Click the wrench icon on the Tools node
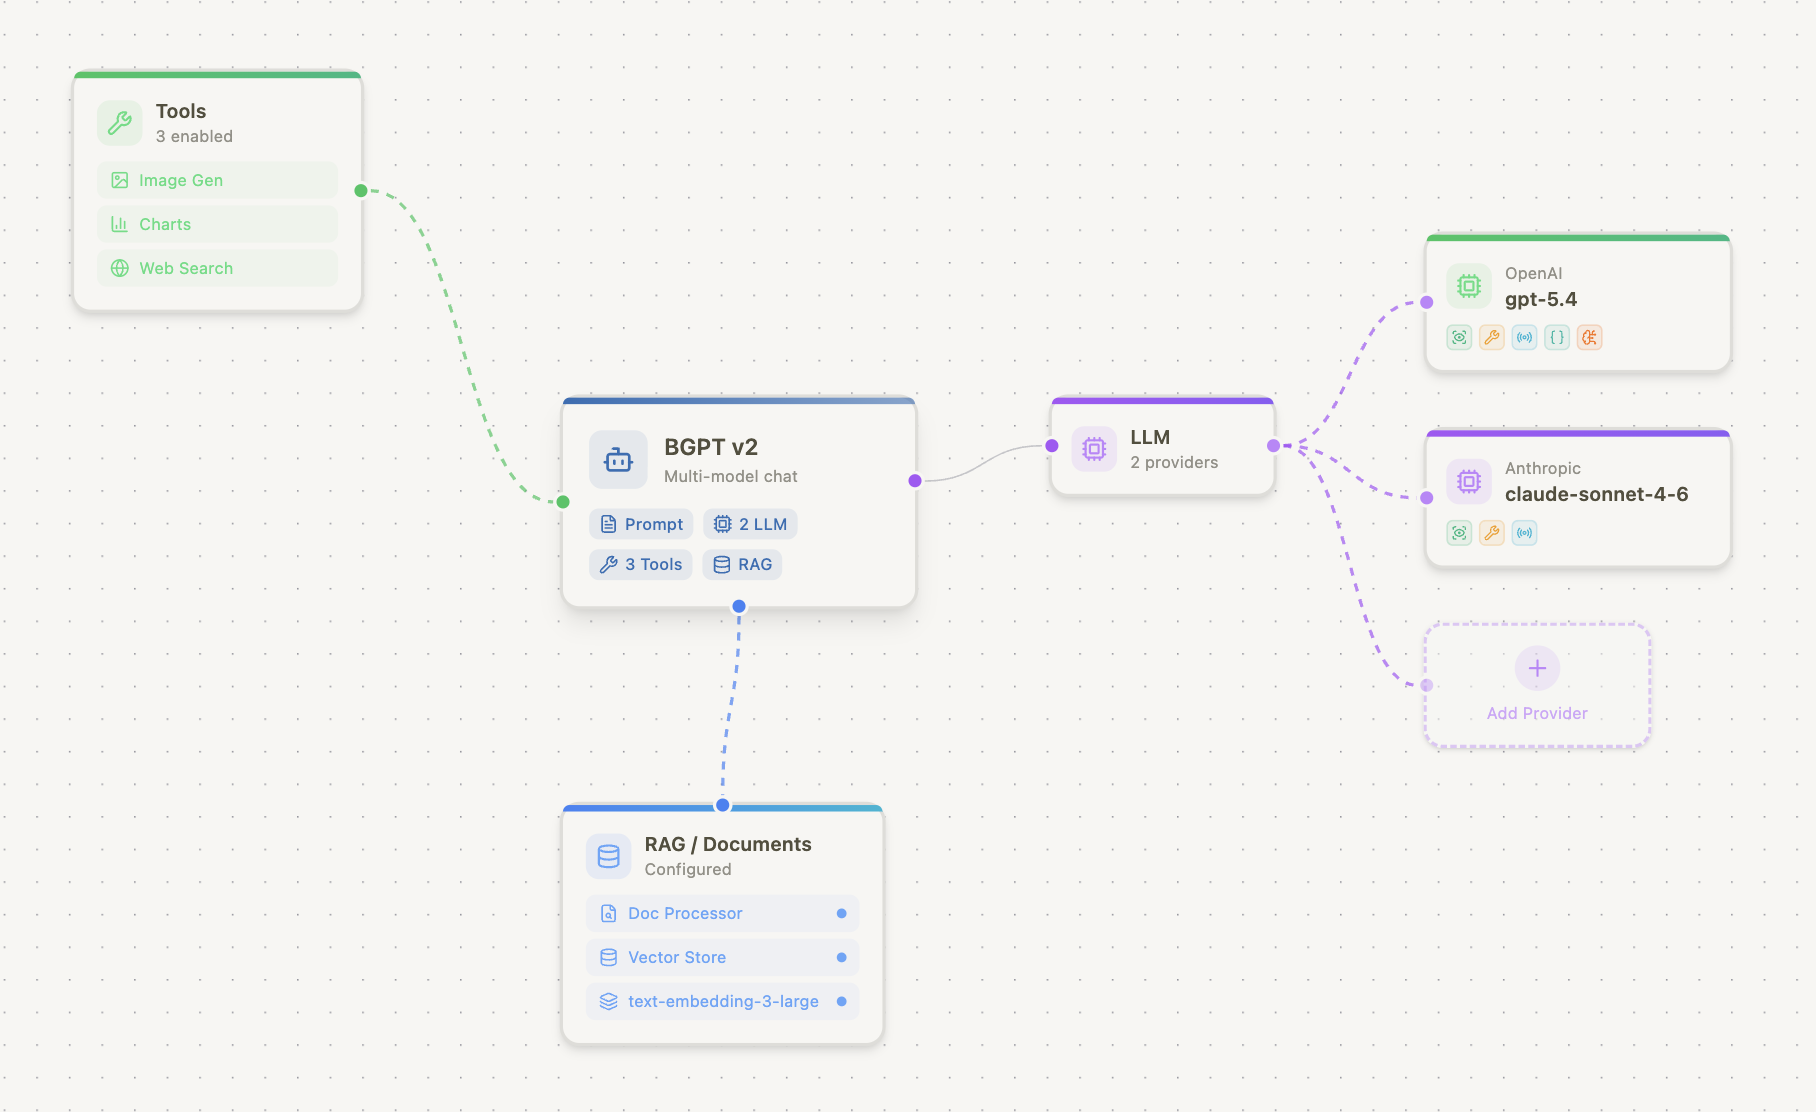The height and width of the screenshot is (1112, 1816). pos(120,123)
